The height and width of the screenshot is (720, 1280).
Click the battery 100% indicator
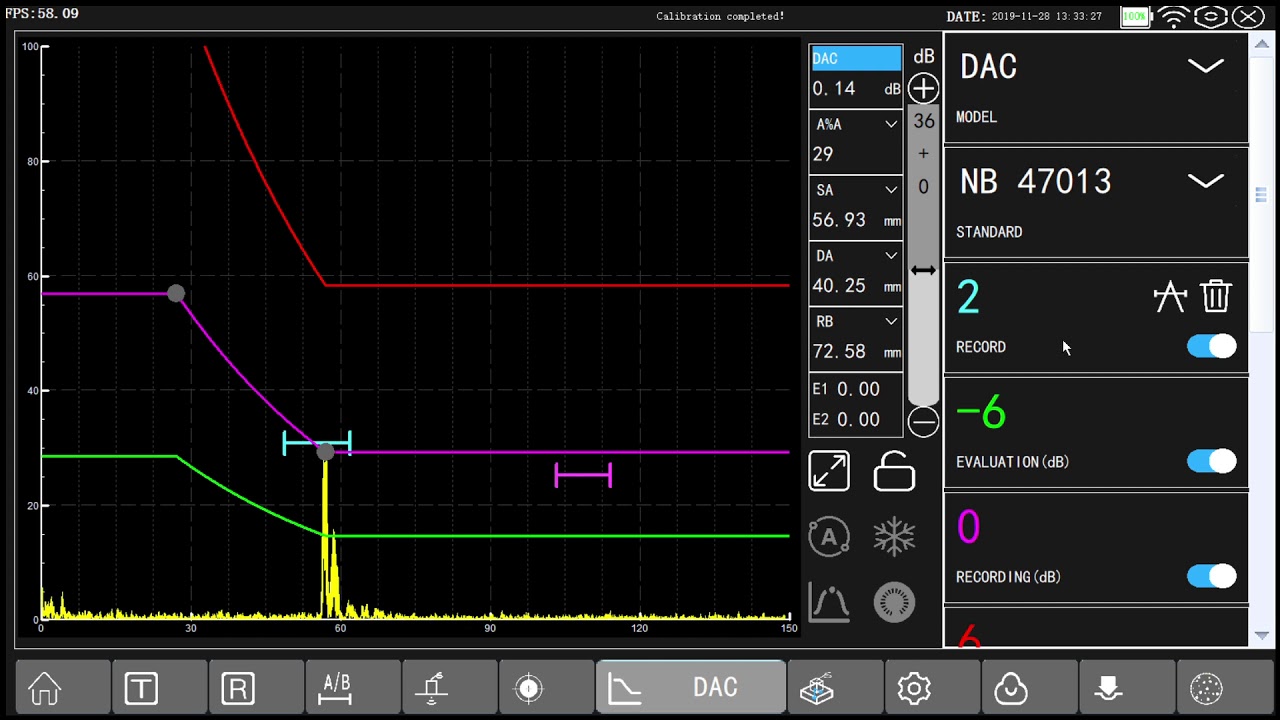coord(1135,16)
